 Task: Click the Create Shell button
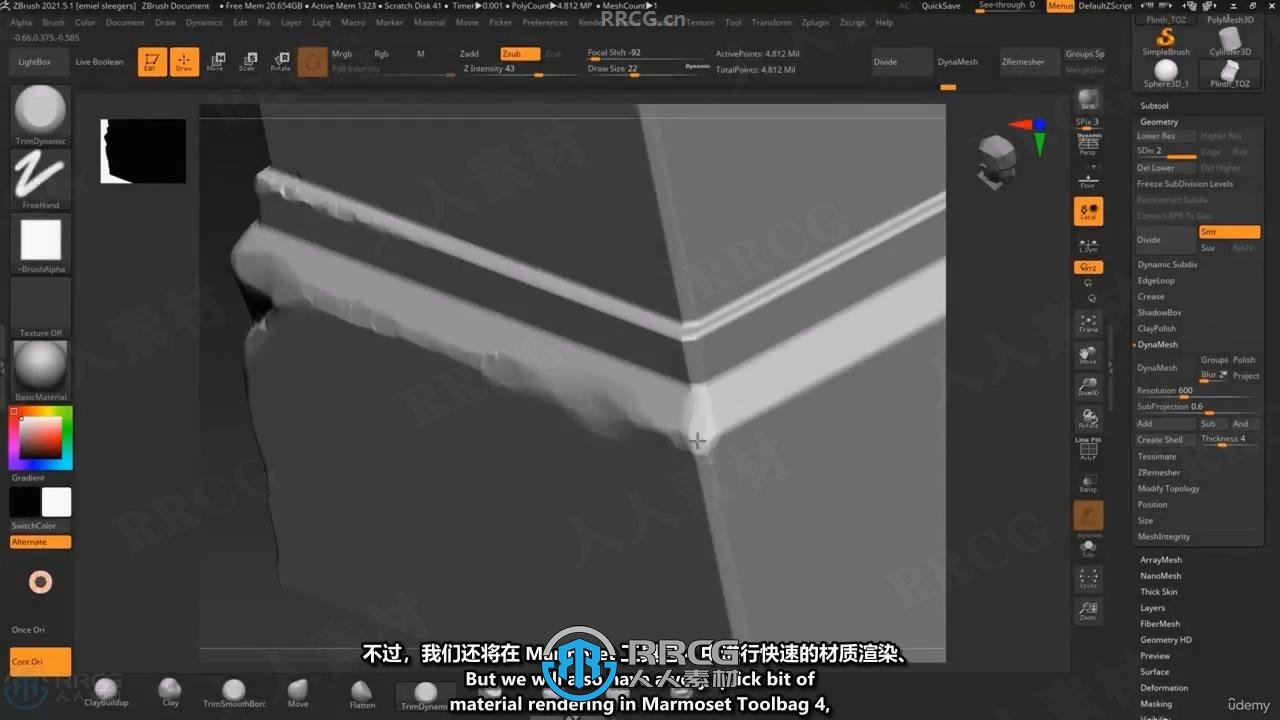pyautogui.click(x=1165, y=440)
